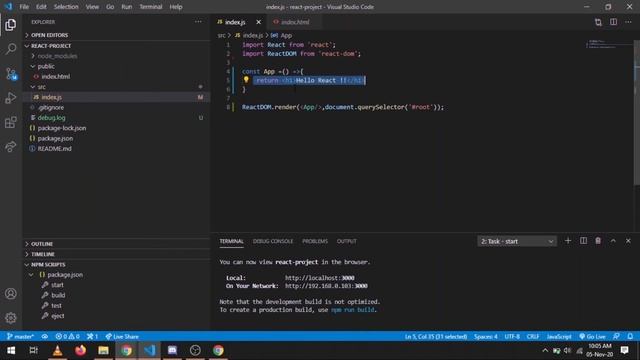Run the build npm script
This screenshot has width=640, height=360.
pyautogui.click(x=116, y=295)
